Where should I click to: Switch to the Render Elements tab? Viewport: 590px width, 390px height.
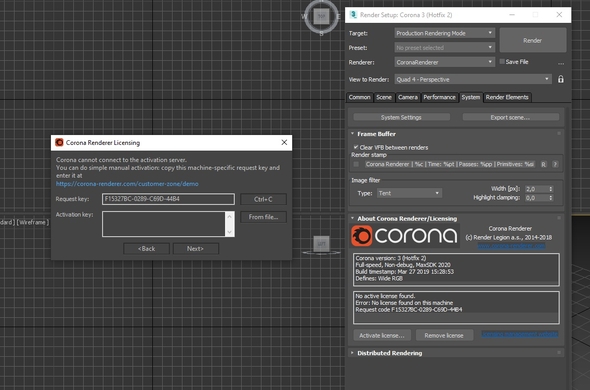(507, 97)
